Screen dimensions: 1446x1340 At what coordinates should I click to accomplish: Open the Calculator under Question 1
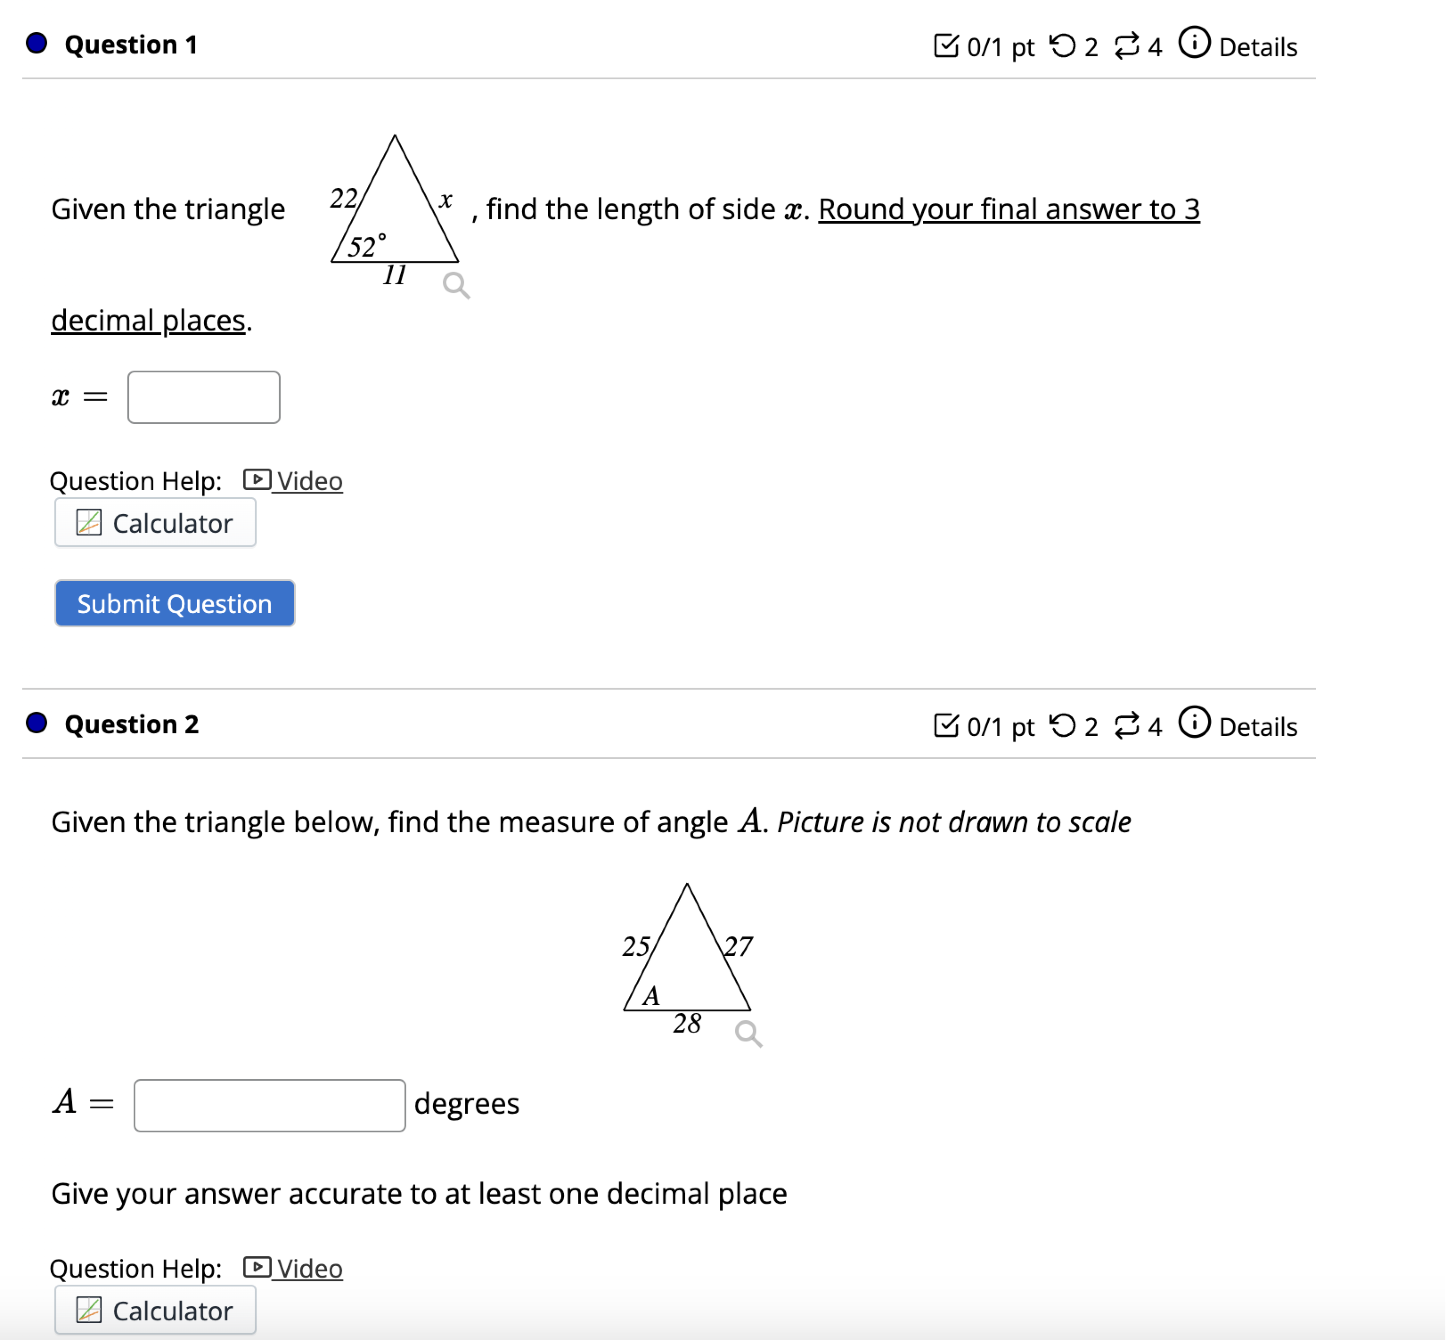(155, 522)
